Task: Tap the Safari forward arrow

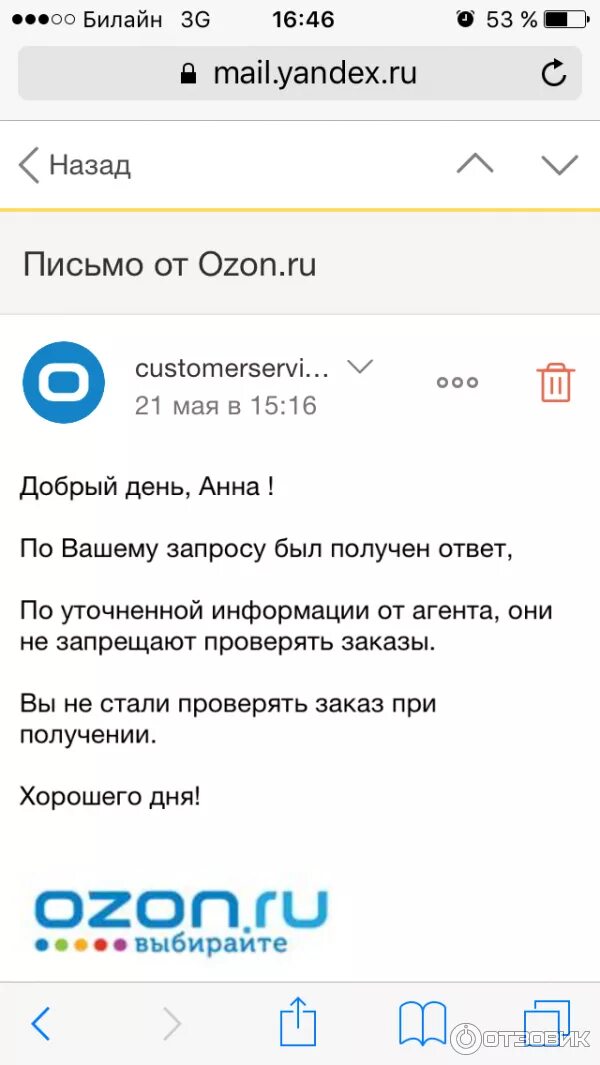Action: 172,1022
